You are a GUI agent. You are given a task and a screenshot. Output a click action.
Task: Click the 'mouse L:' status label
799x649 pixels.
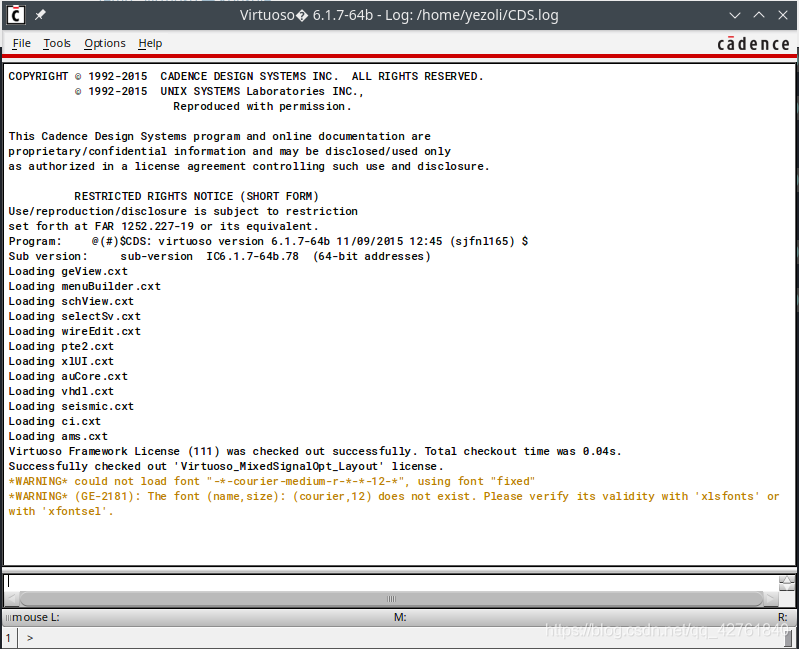coord(36,617)
